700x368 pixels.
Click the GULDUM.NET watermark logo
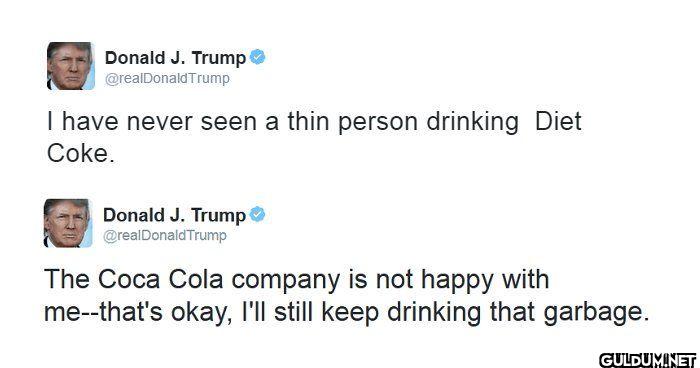coord(648,360)
